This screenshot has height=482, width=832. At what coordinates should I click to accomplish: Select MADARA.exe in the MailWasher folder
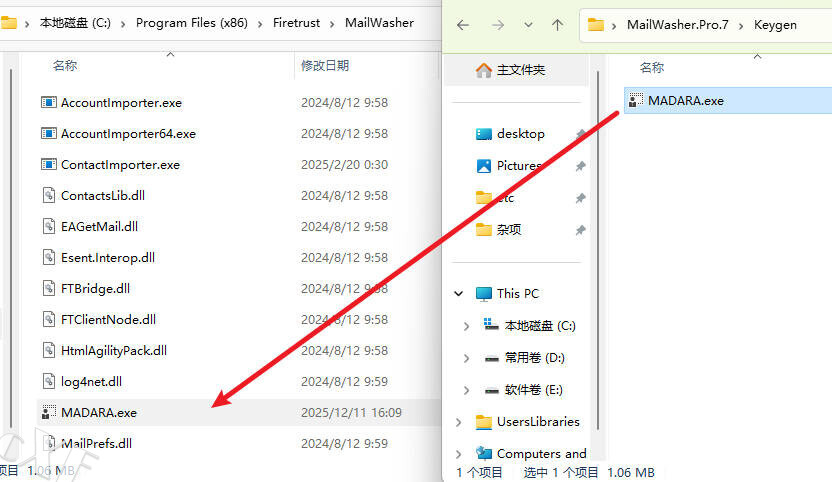(x=98, y=412)
